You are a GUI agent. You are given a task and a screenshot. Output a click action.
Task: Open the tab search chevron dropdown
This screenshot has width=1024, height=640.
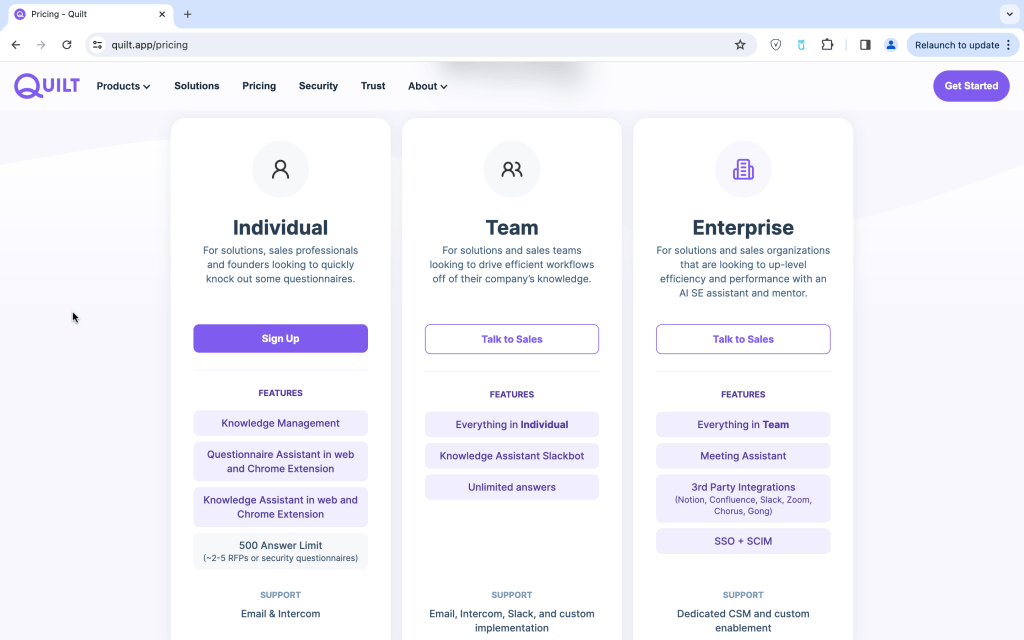point(1007,14)
